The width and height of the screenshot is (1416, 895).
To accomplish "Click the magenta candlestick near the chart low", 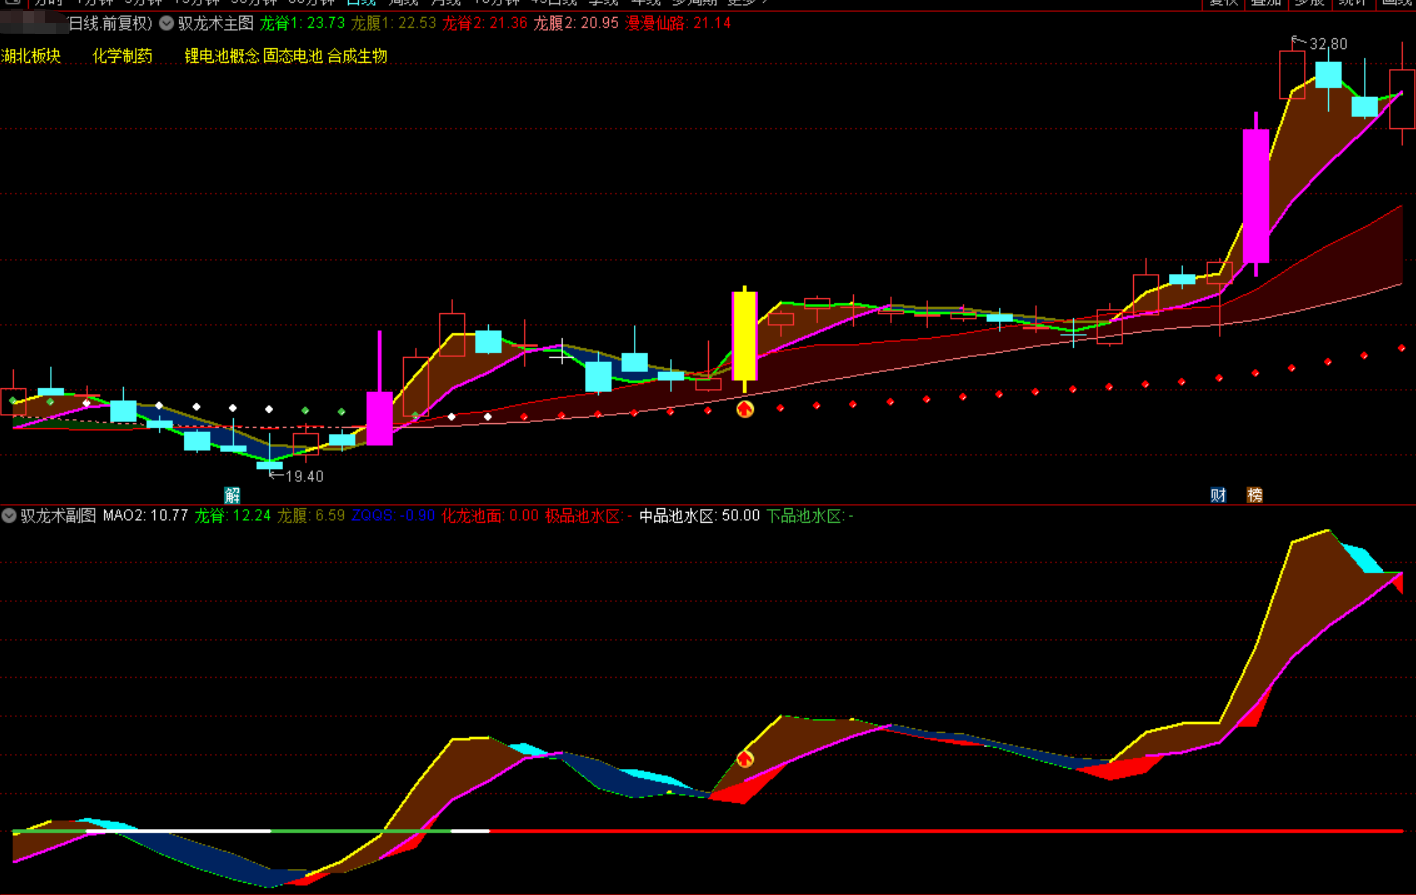I will click(380, 418).
